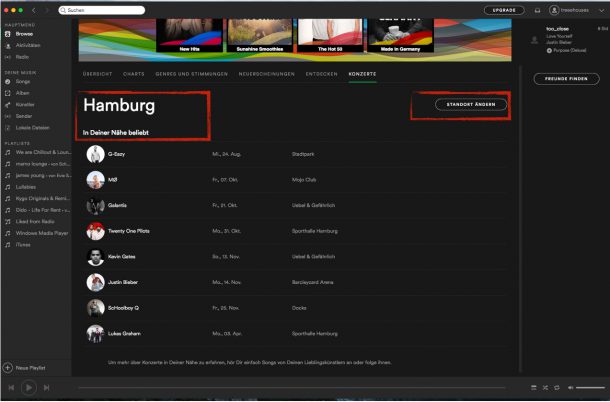This screenshot has width=610, height=402.
Task: Click the Galantis artist avatar
Action: point(95,205)
